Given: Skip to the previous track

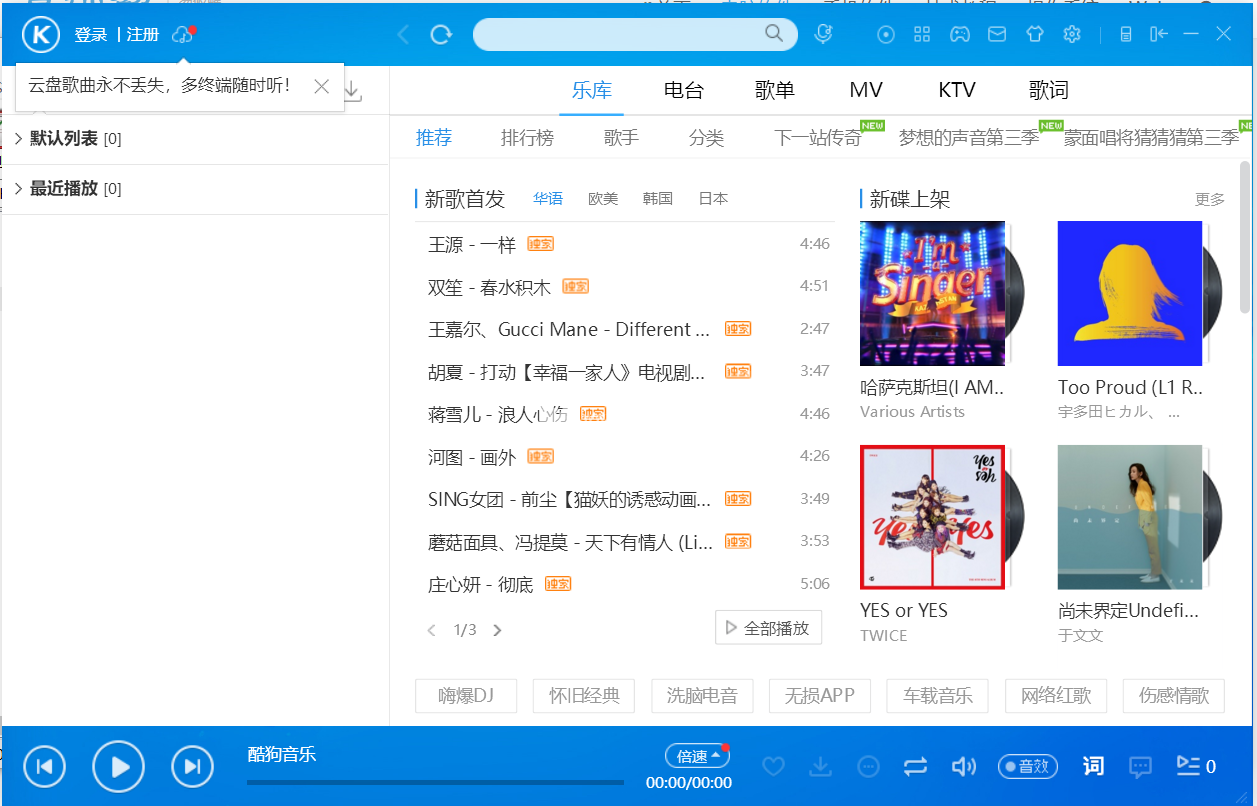Looking at the screenshot, I should tap(44, 767).
